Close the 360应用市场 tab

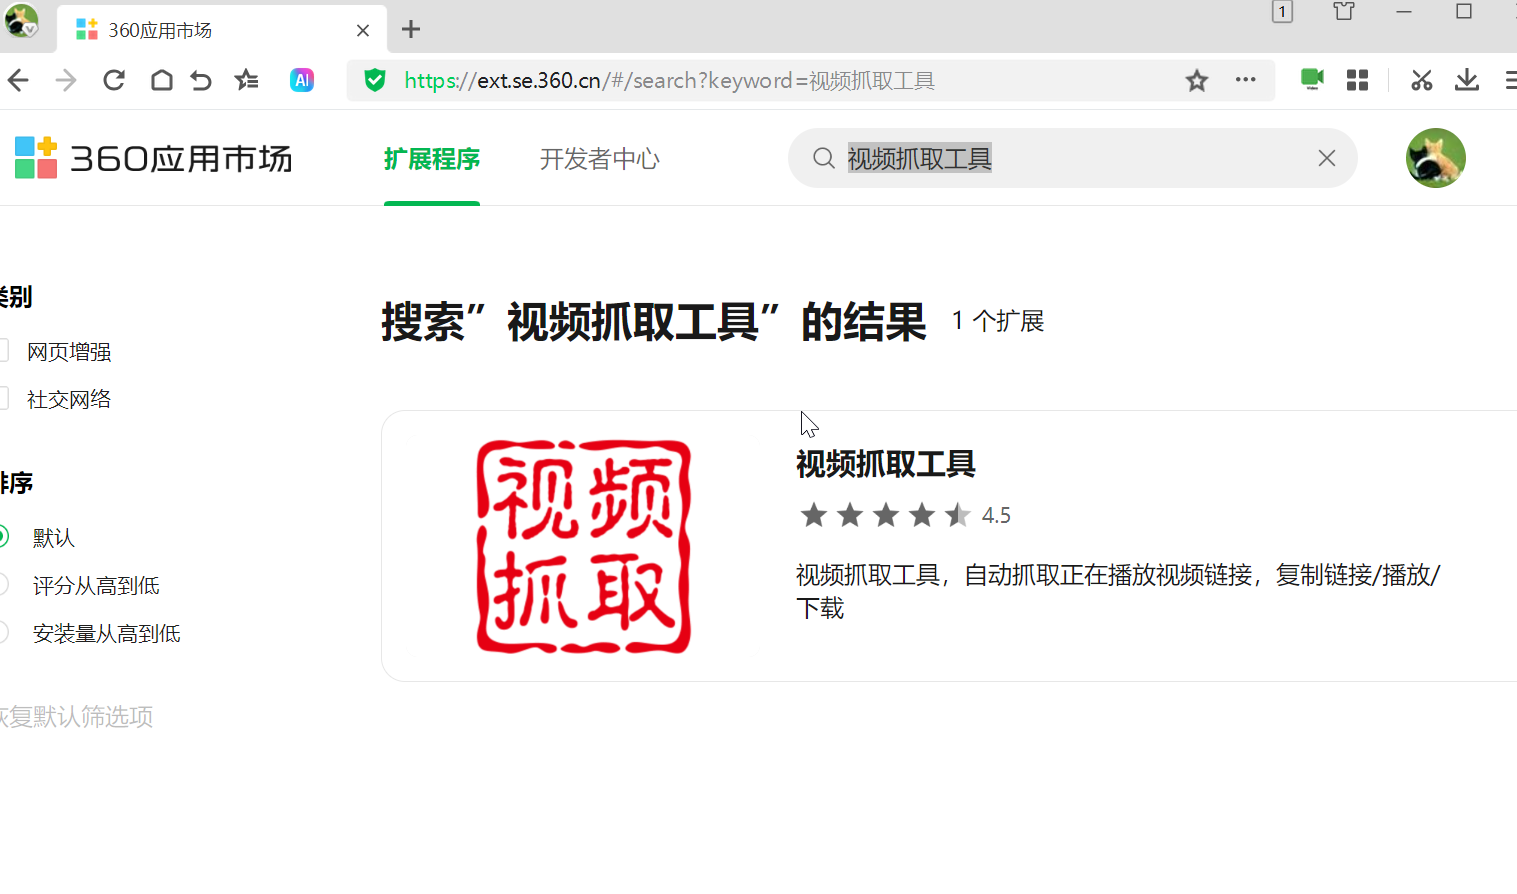[363, 30]
